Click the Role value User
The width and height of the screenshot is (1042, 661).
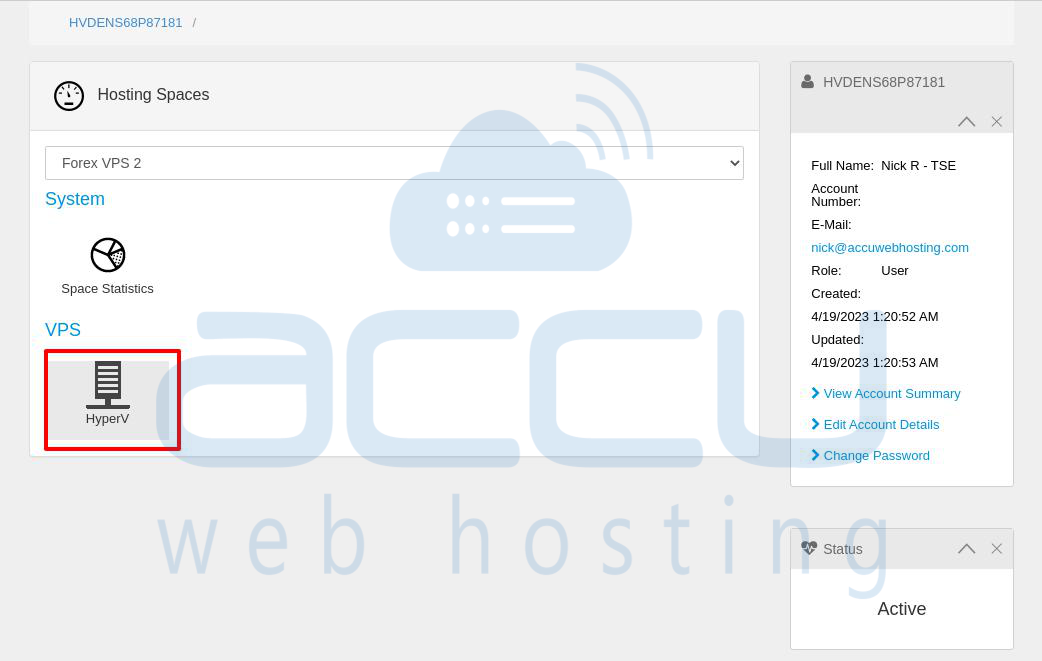click(x=894, y=271)
